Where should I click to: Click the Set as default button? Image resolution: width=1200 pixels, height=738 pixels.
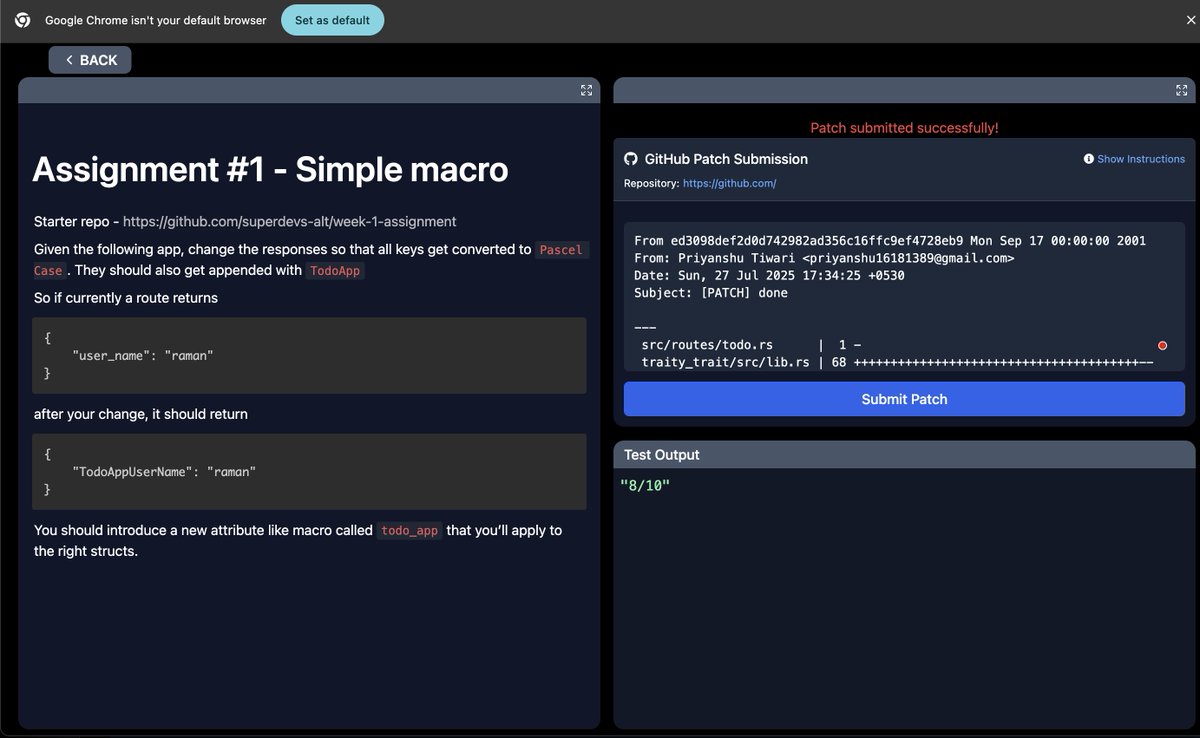332,20
